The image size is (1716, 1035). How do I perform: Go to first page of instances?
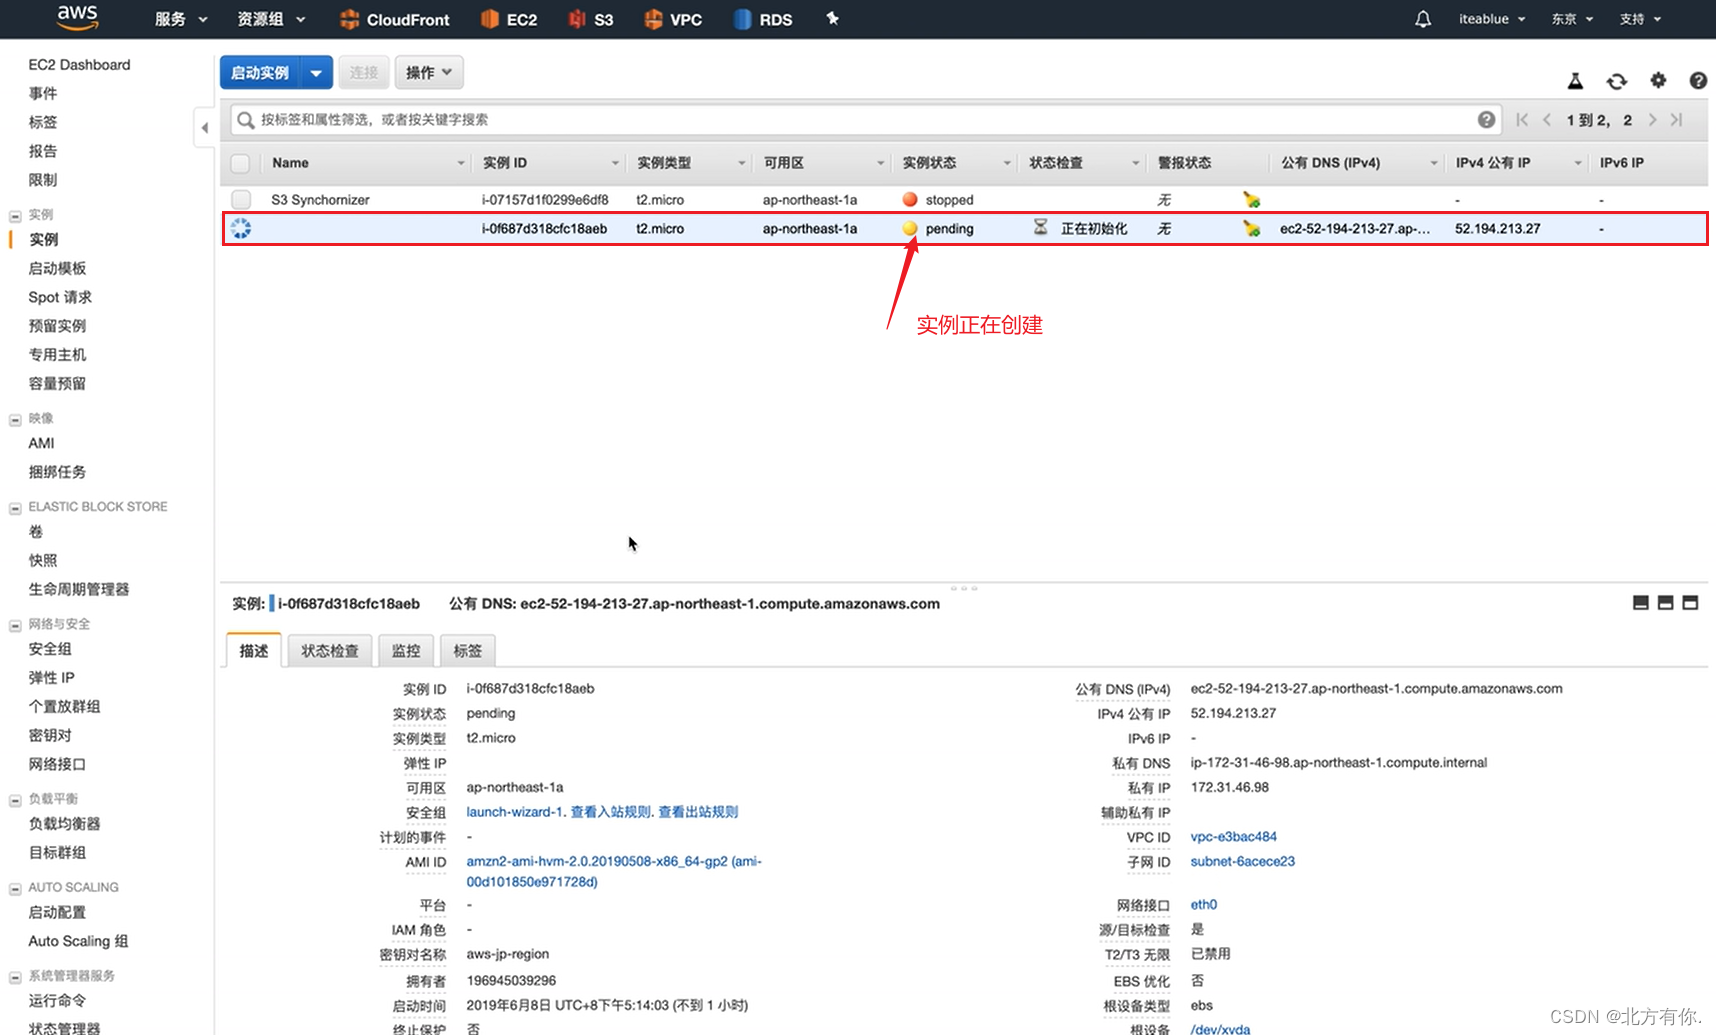point(1522,120)
